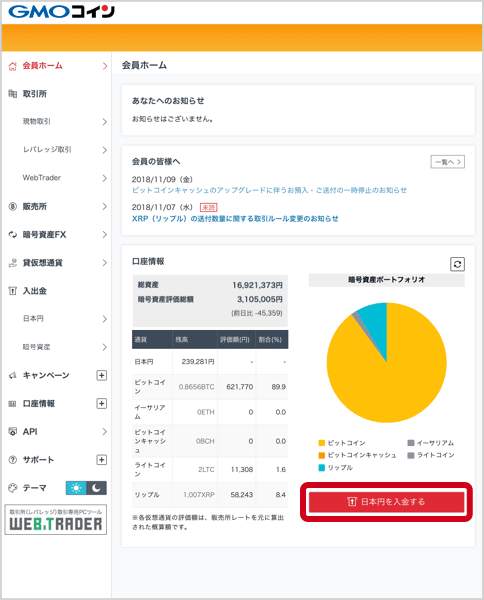484x600 pixels.
Task: Open the XRP 送付数量 rule change notice link
Action: point(235,218)
